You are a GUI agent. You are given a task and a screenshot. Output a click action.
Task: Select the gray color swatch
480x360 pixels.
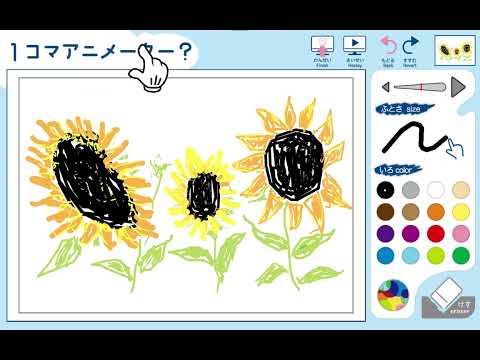[x=411, y=190]
